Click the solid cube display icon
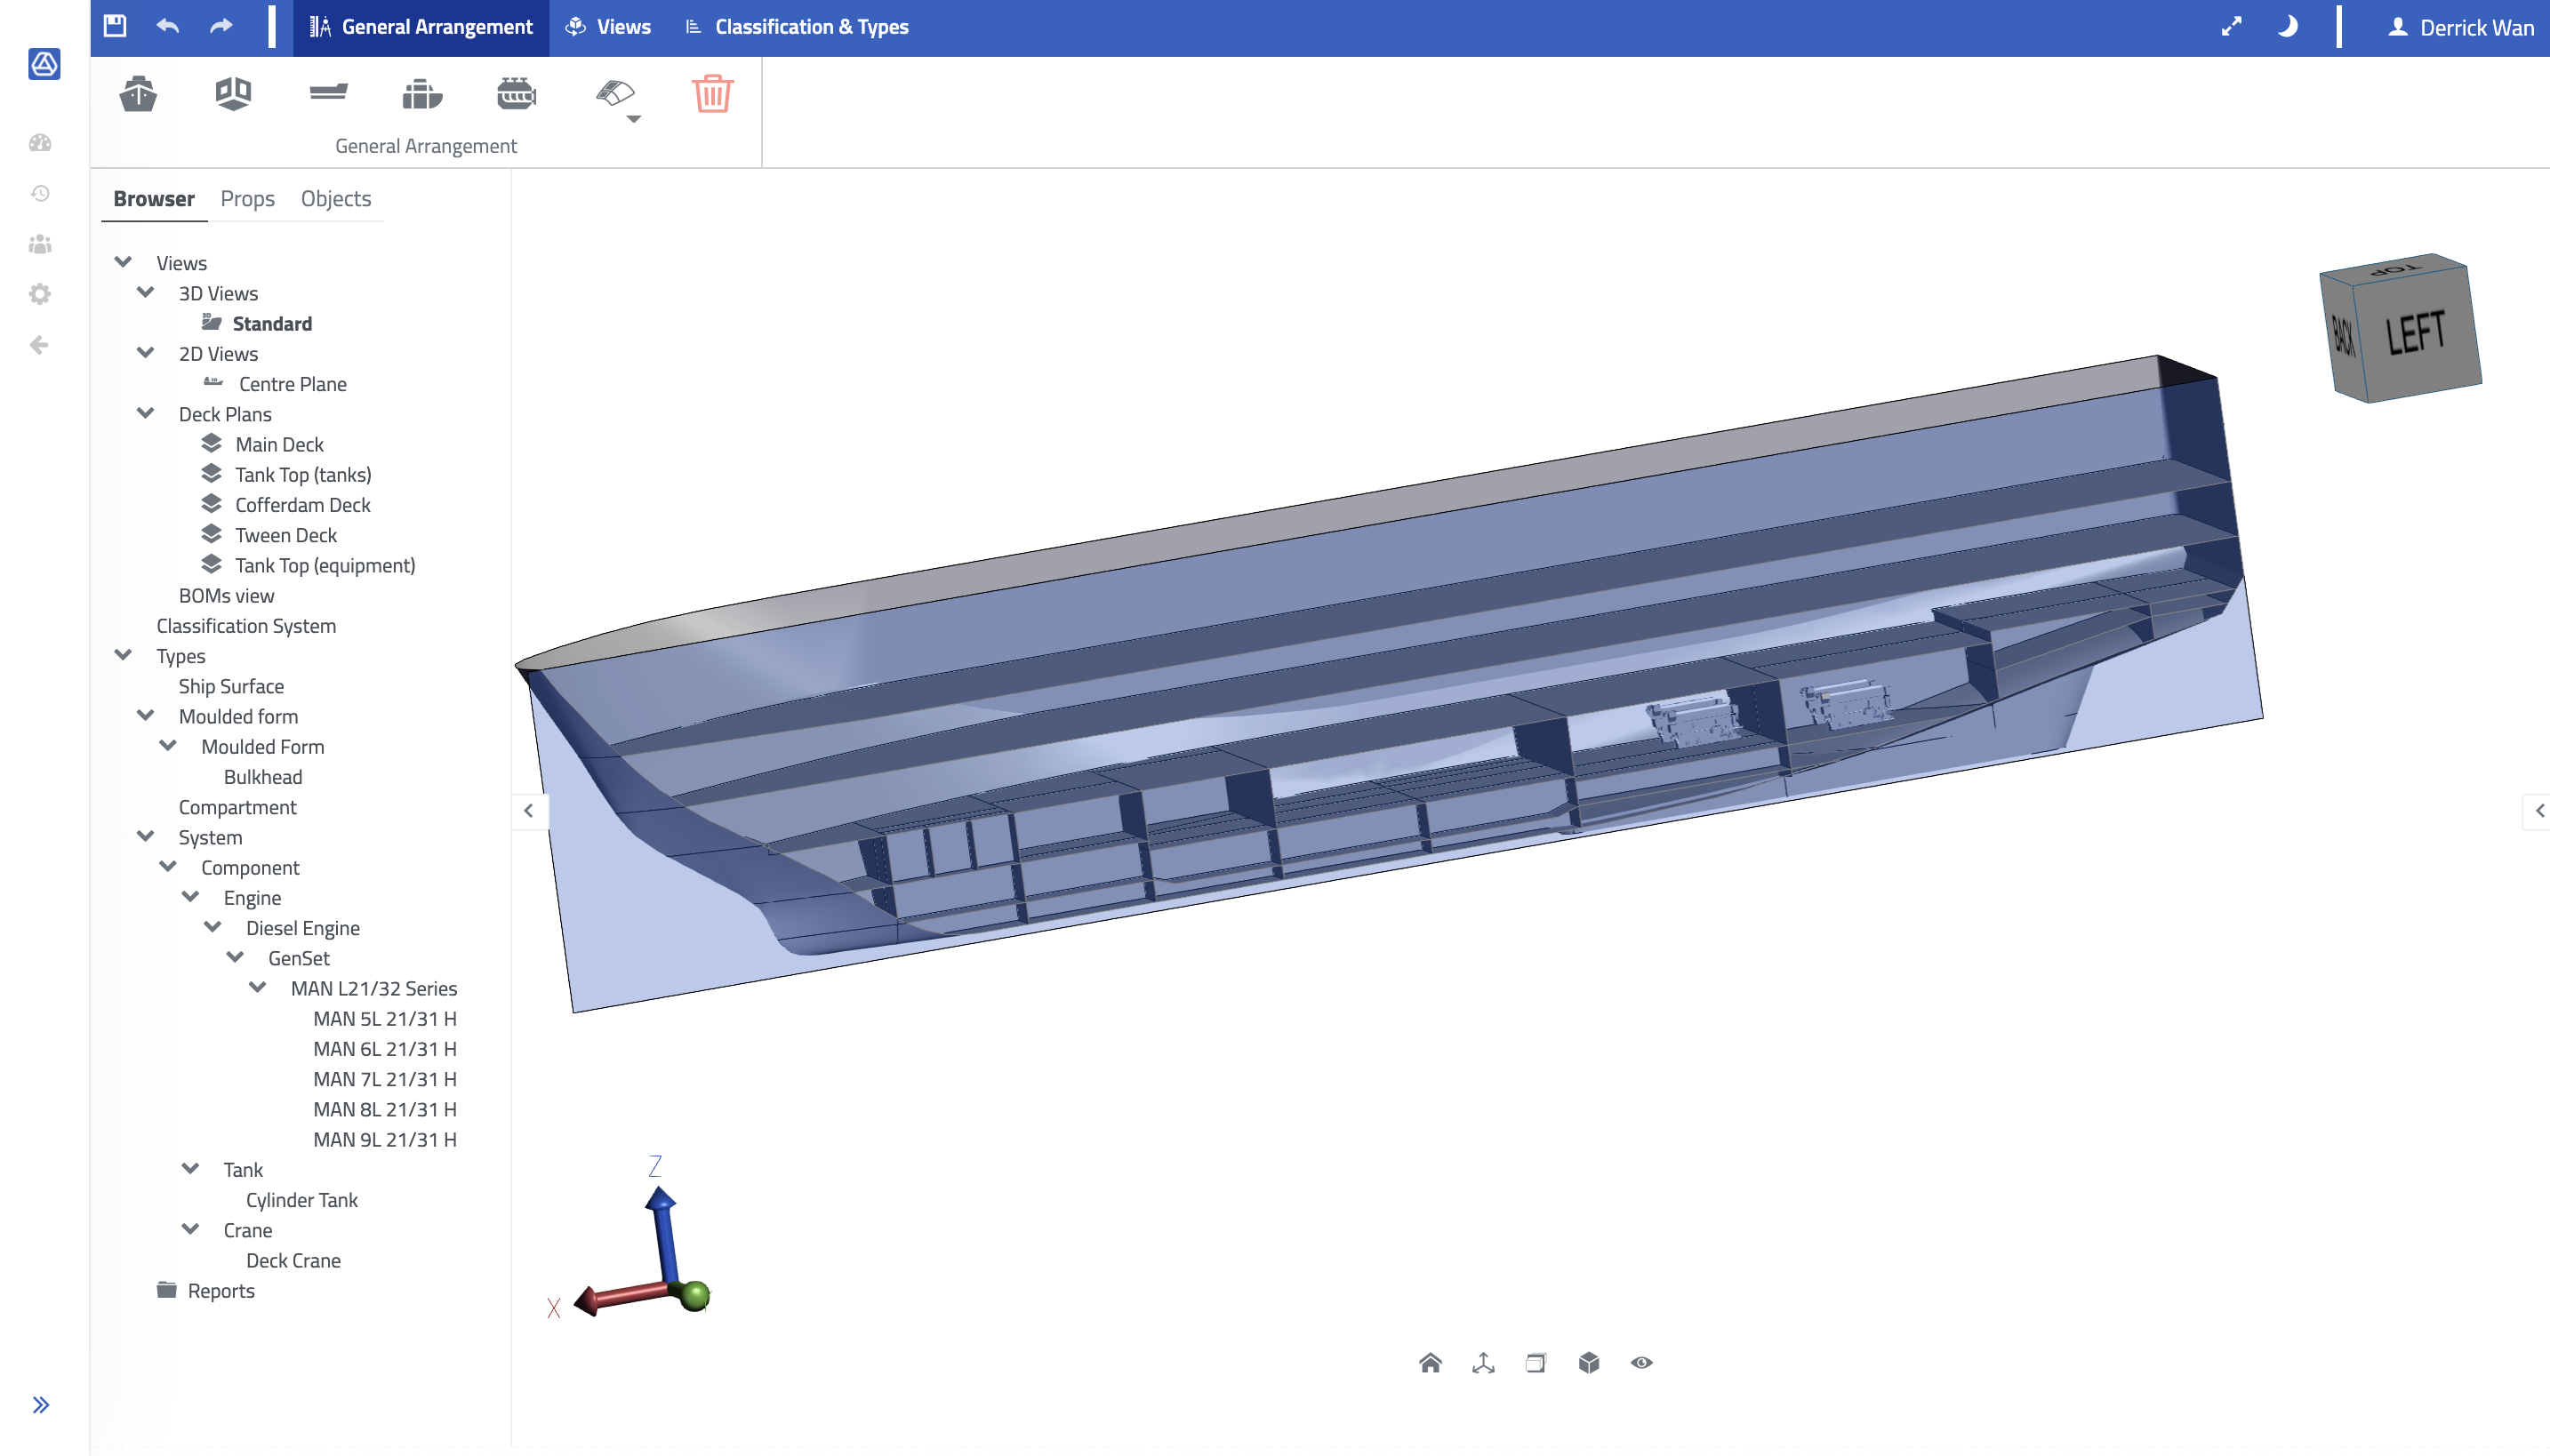Screen dimensions: 2550x1456 coord(1589,1362)
